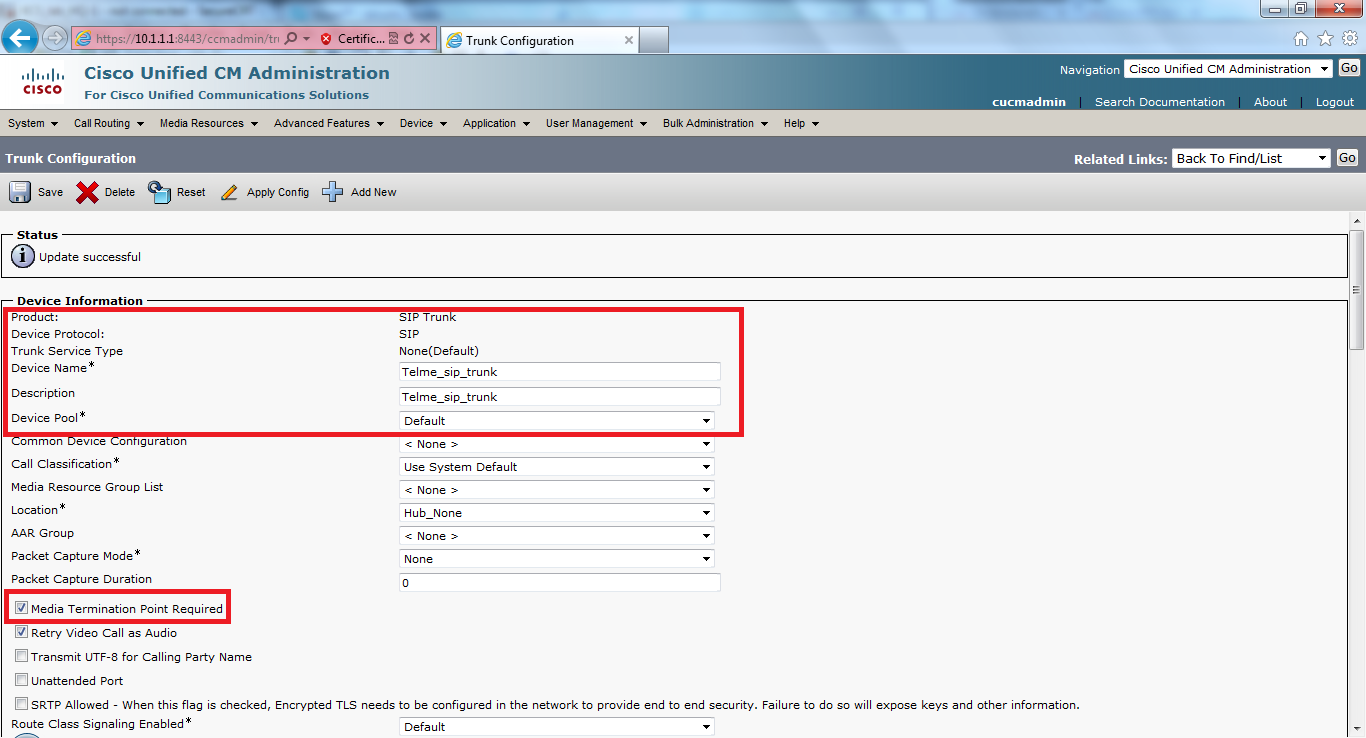
Task: Open the Application menu
Action: coord(497,123)
